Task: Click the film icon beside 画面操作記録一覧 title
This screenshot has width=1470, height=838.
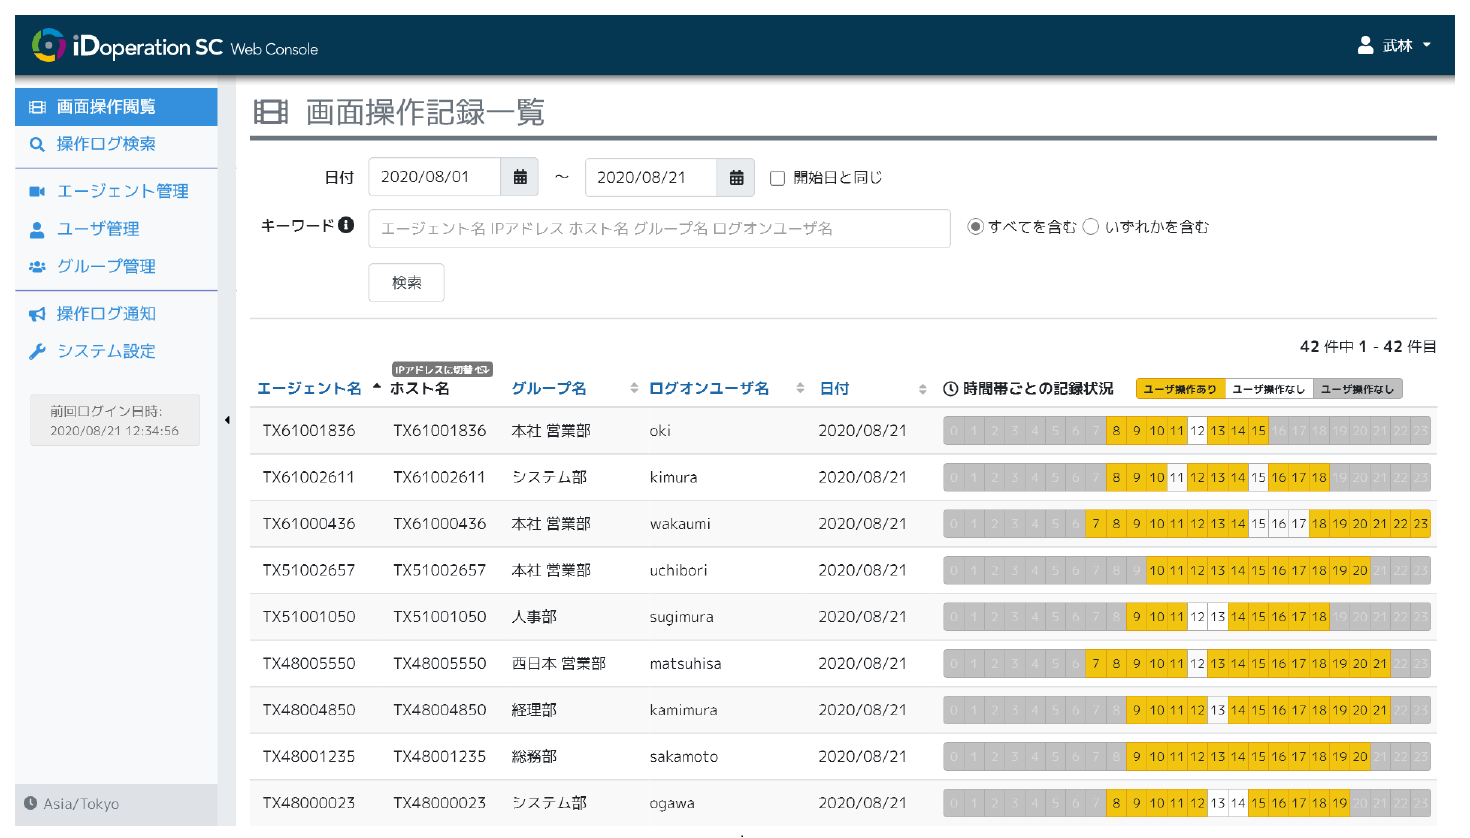Action: pos(271,112)
